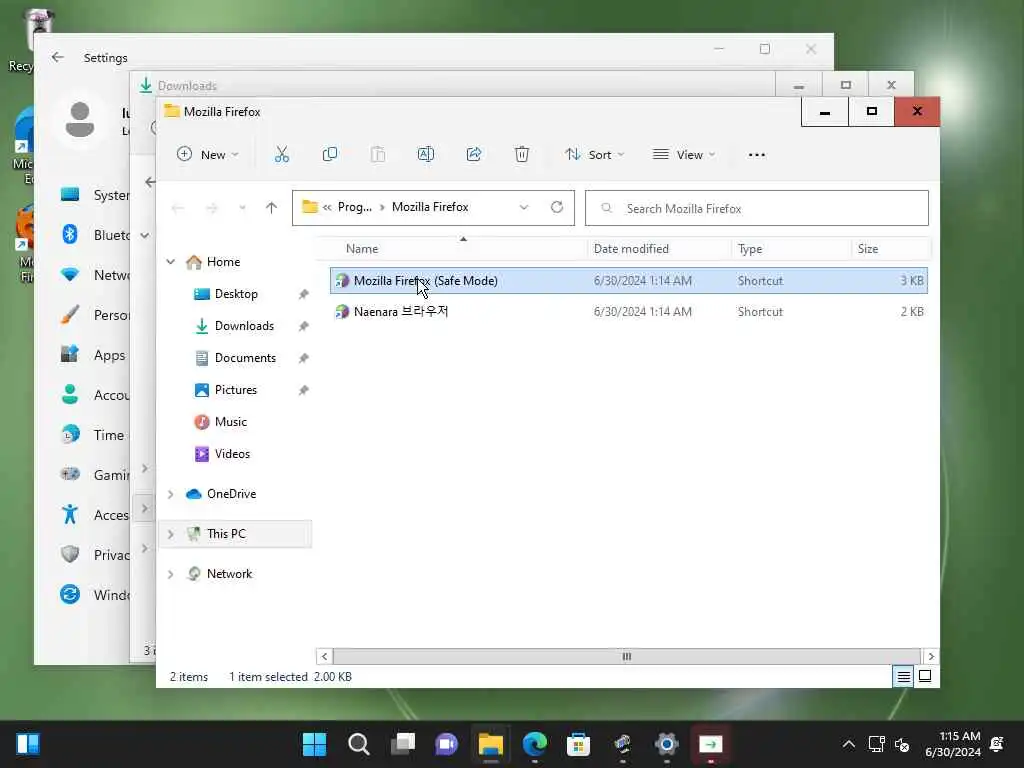Launch Microsoft Edge from taskbar
The width and height of the screenshot is (1024, 768).
[534, 744]
